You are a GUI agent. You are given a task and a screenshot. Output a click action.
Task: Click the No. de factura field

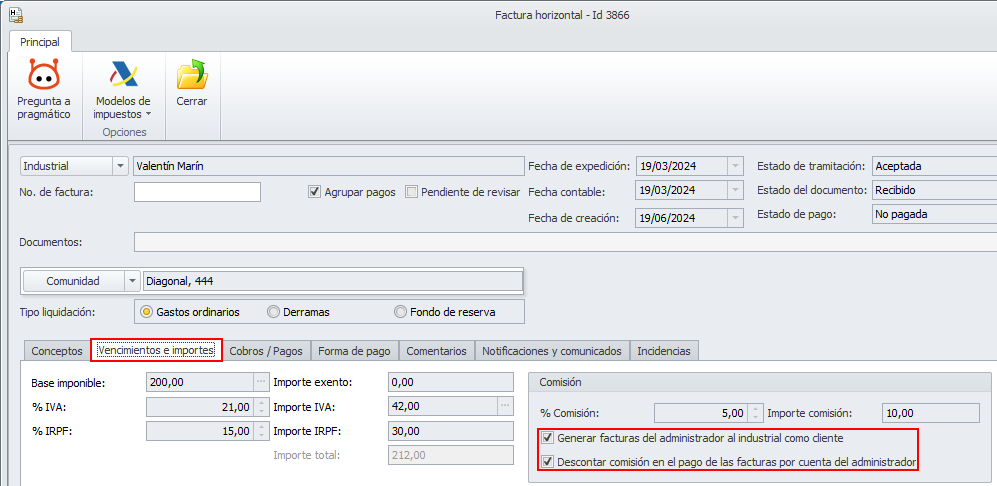click(198, 191)
